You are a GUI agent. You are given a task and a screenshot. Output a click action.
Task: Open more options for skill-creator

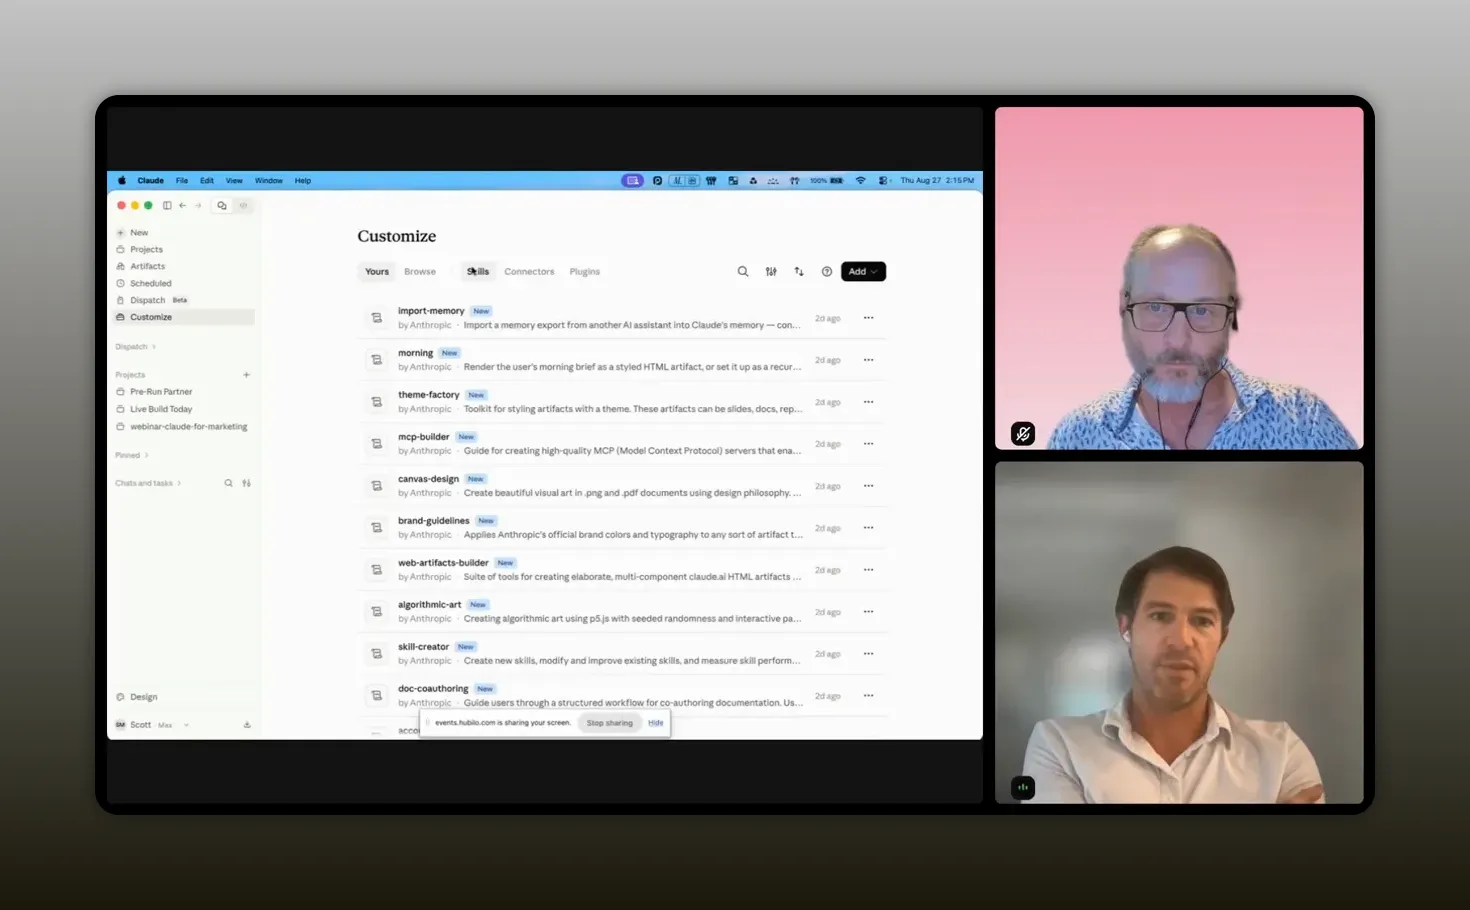coord(869,654)
